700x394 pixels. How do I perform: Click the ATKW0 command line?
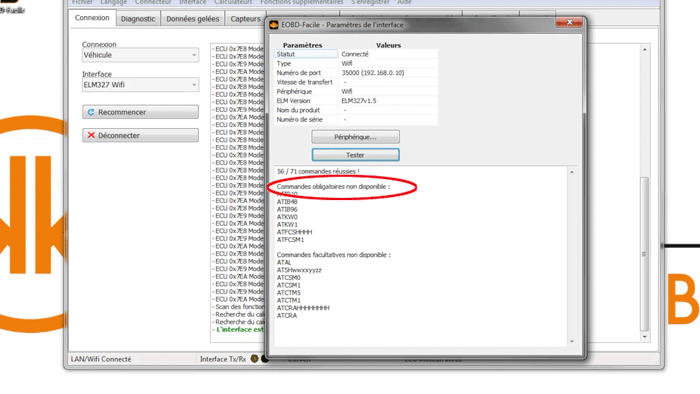pos(287,217)
